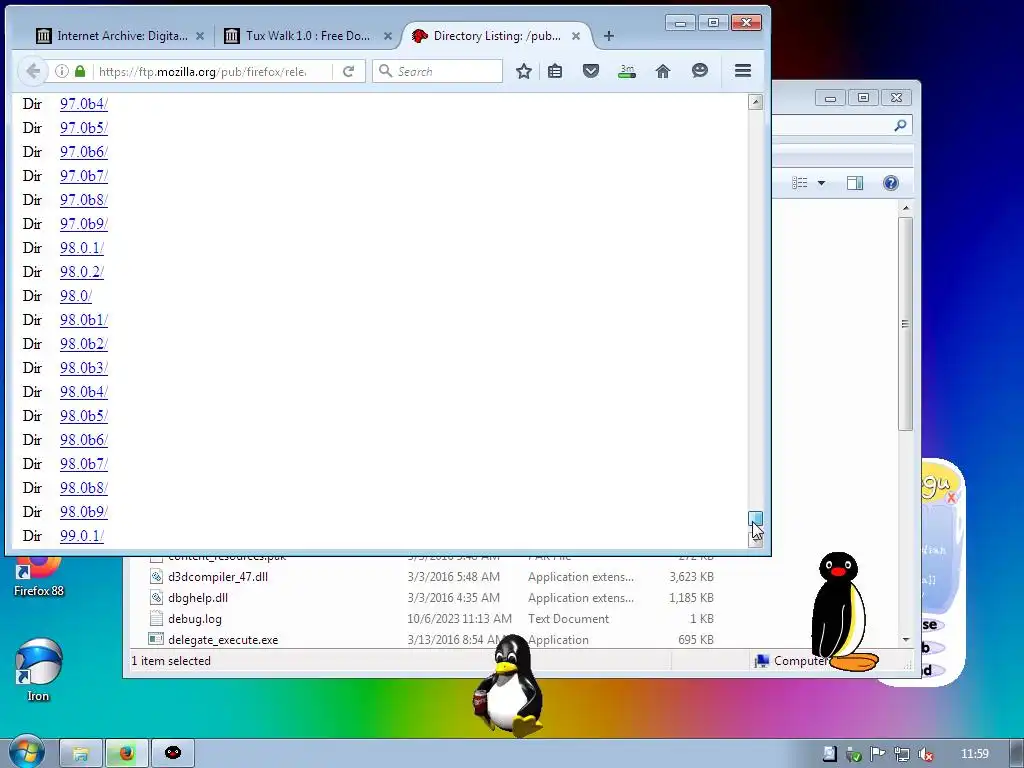Close the Tux Walk 1.0 tab

click(x=388, y=37)
